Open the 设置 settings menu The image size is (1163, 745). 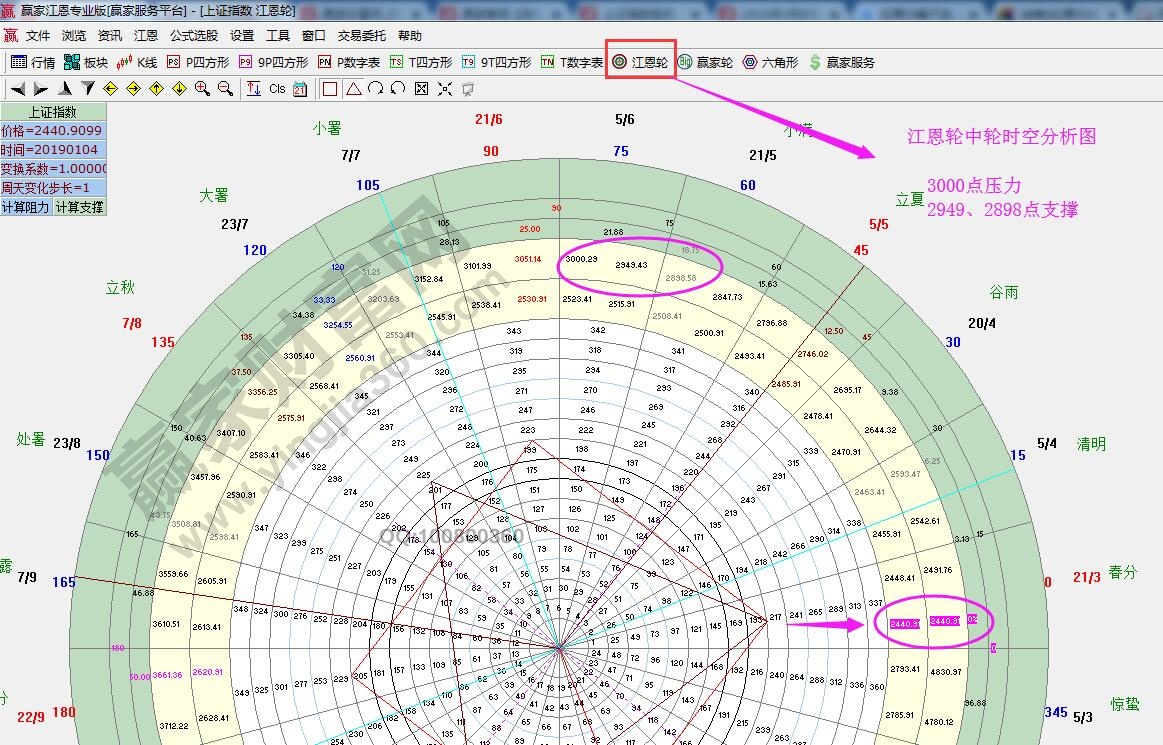(241, 35)
